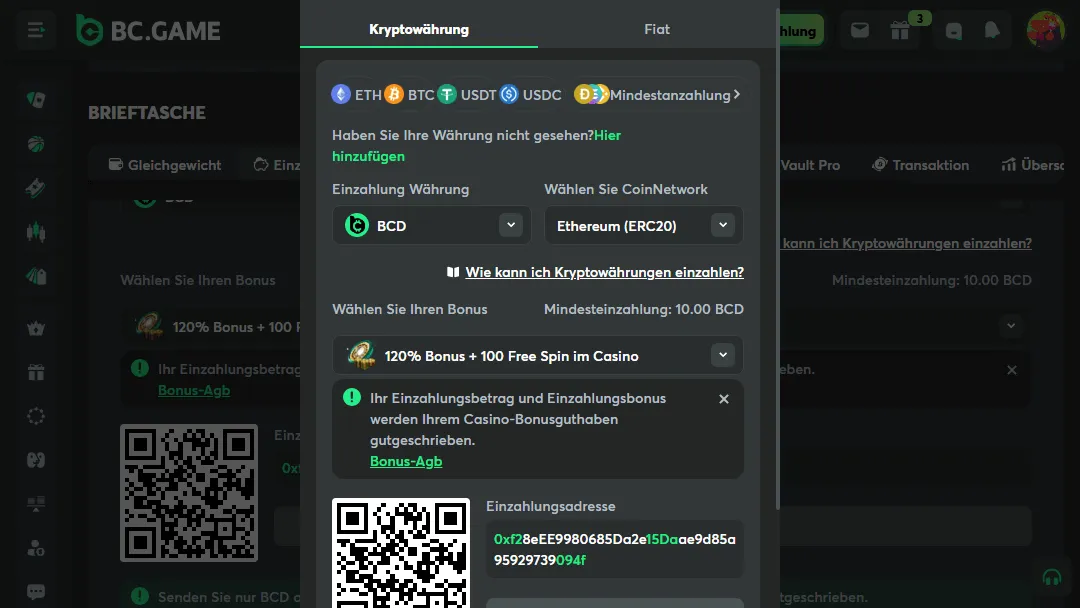Open the BCD deposit currency dropdown

coord(432,225)
